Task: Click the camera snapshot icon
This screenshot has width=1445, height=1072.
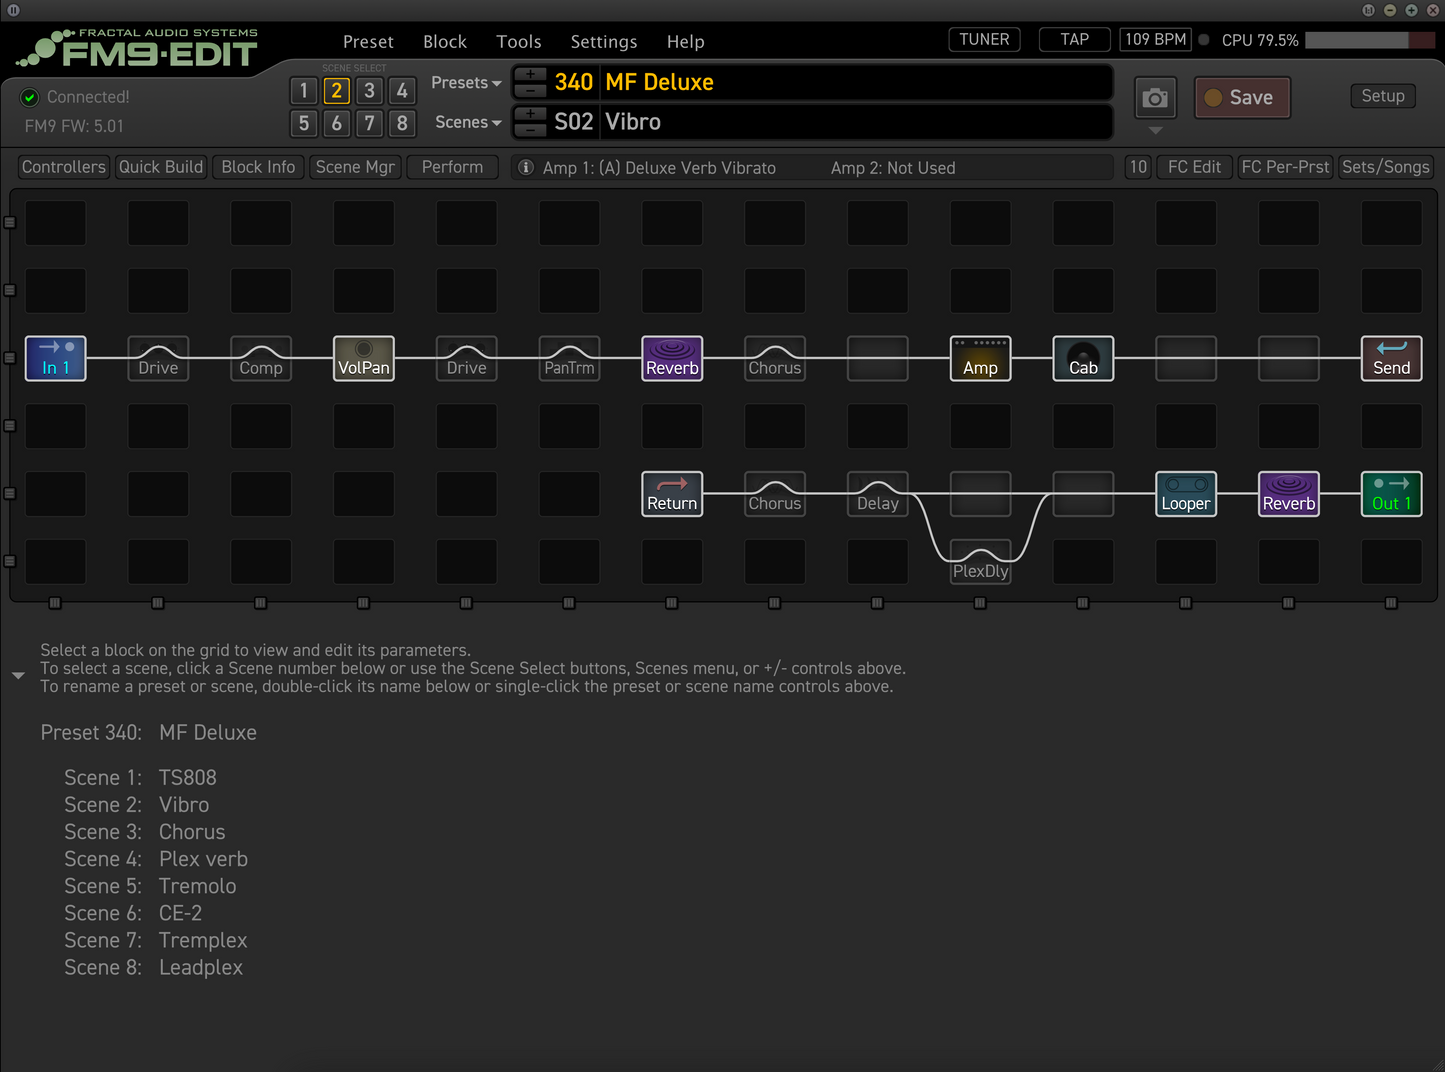Action: (x=1155, y=98)
